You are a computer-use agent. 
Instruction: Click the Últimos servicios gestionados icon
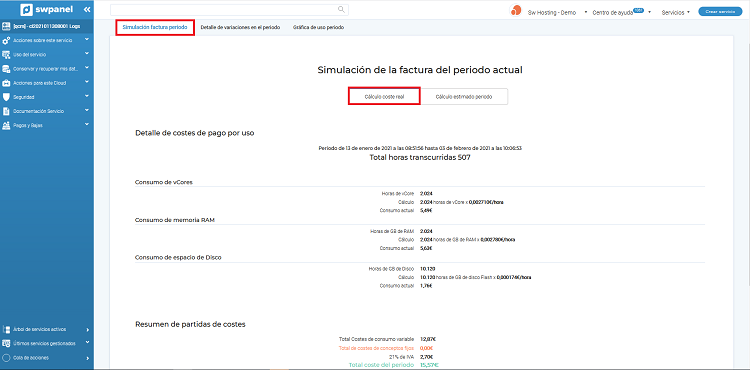pos(6,343)
